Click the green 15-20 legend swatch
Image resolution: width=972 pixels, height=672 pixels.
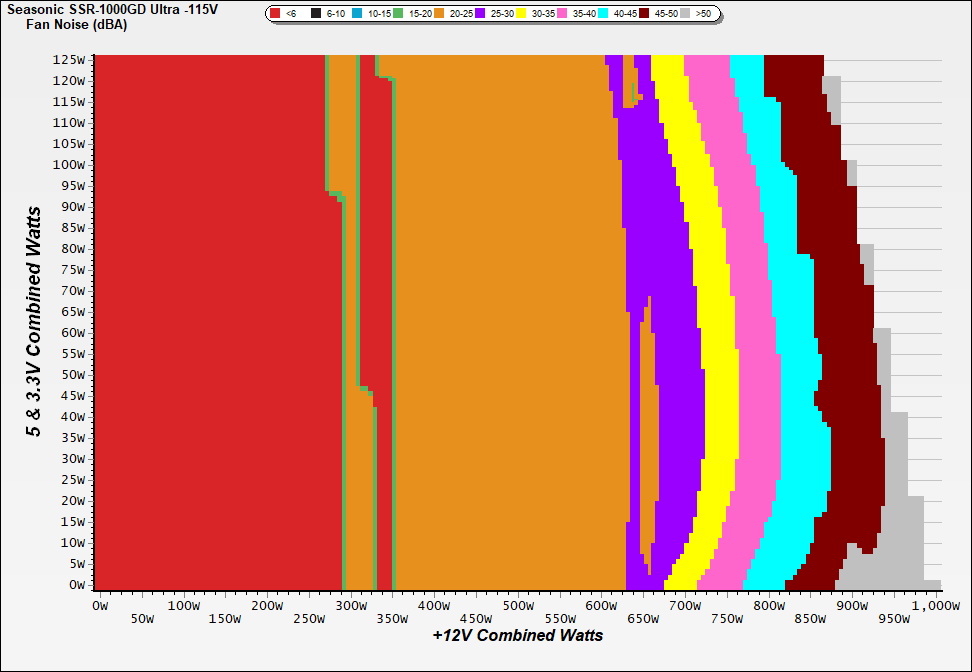tap(397, 14)
